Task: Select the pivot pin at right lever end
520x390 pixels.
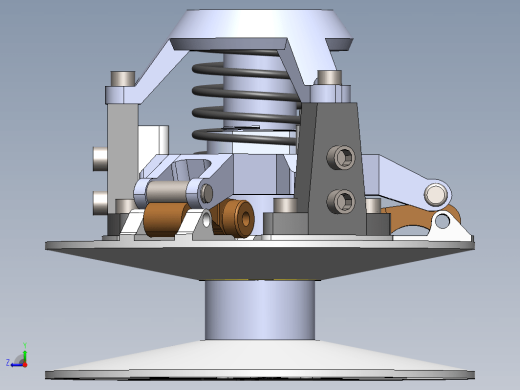Action: point(436,195)
